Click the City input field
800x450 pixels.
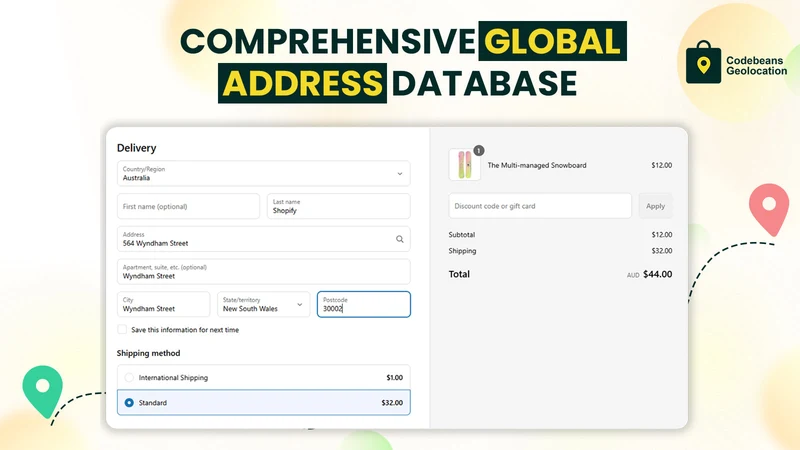(x=163, y=304)
